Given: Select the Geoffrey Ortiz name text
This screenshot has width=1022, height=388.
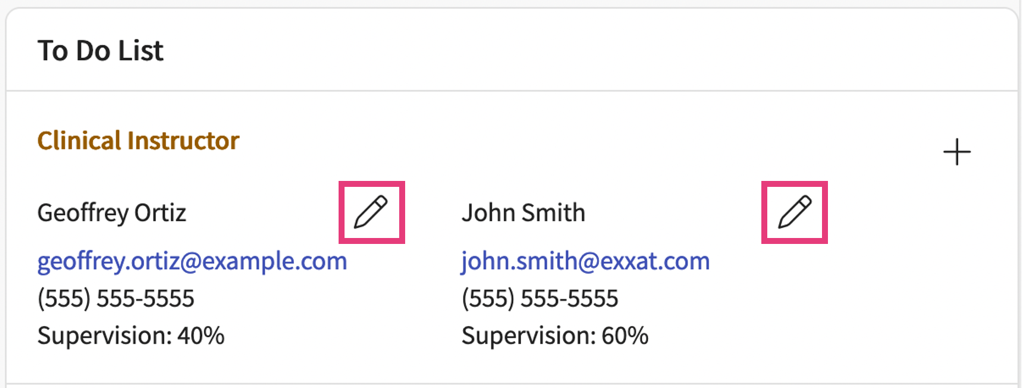Looking at the screenshot, I should click(111, 213).
